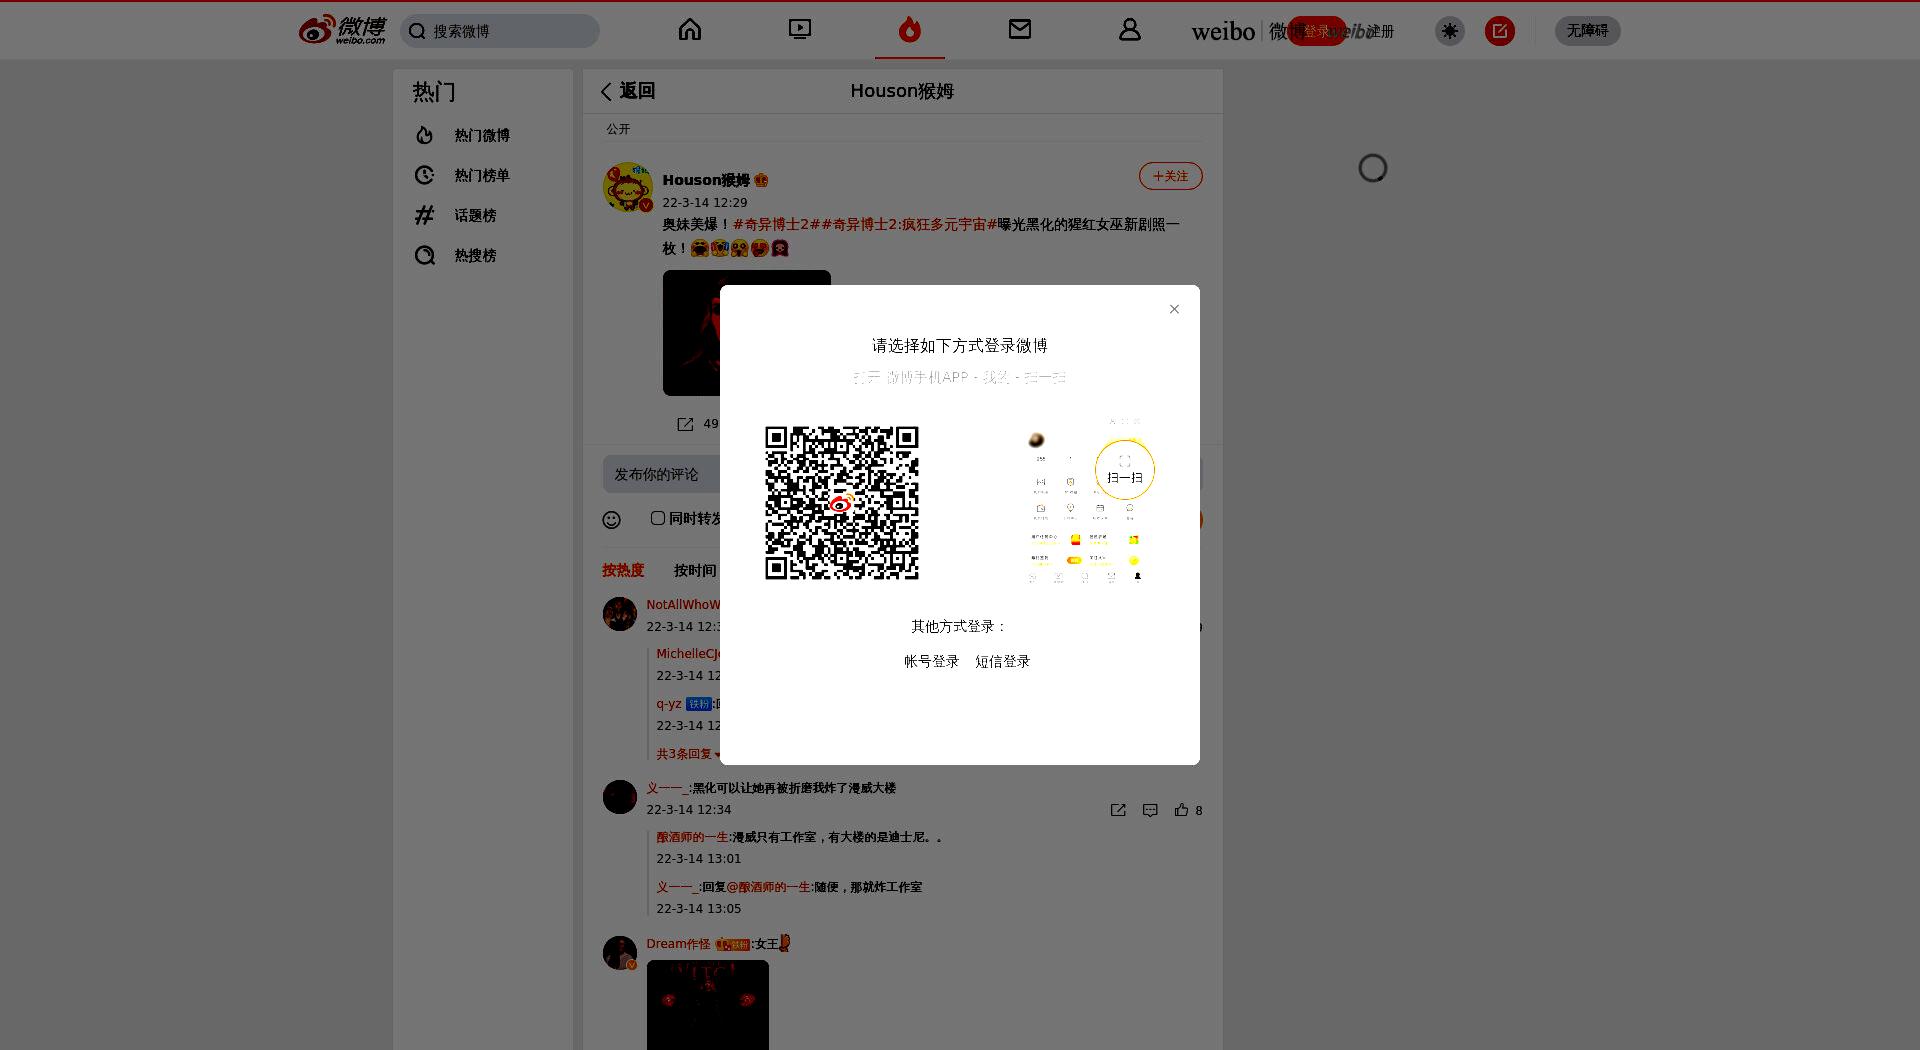
Task: Click the Weibo logo in header
Action: tap(342, 30)
